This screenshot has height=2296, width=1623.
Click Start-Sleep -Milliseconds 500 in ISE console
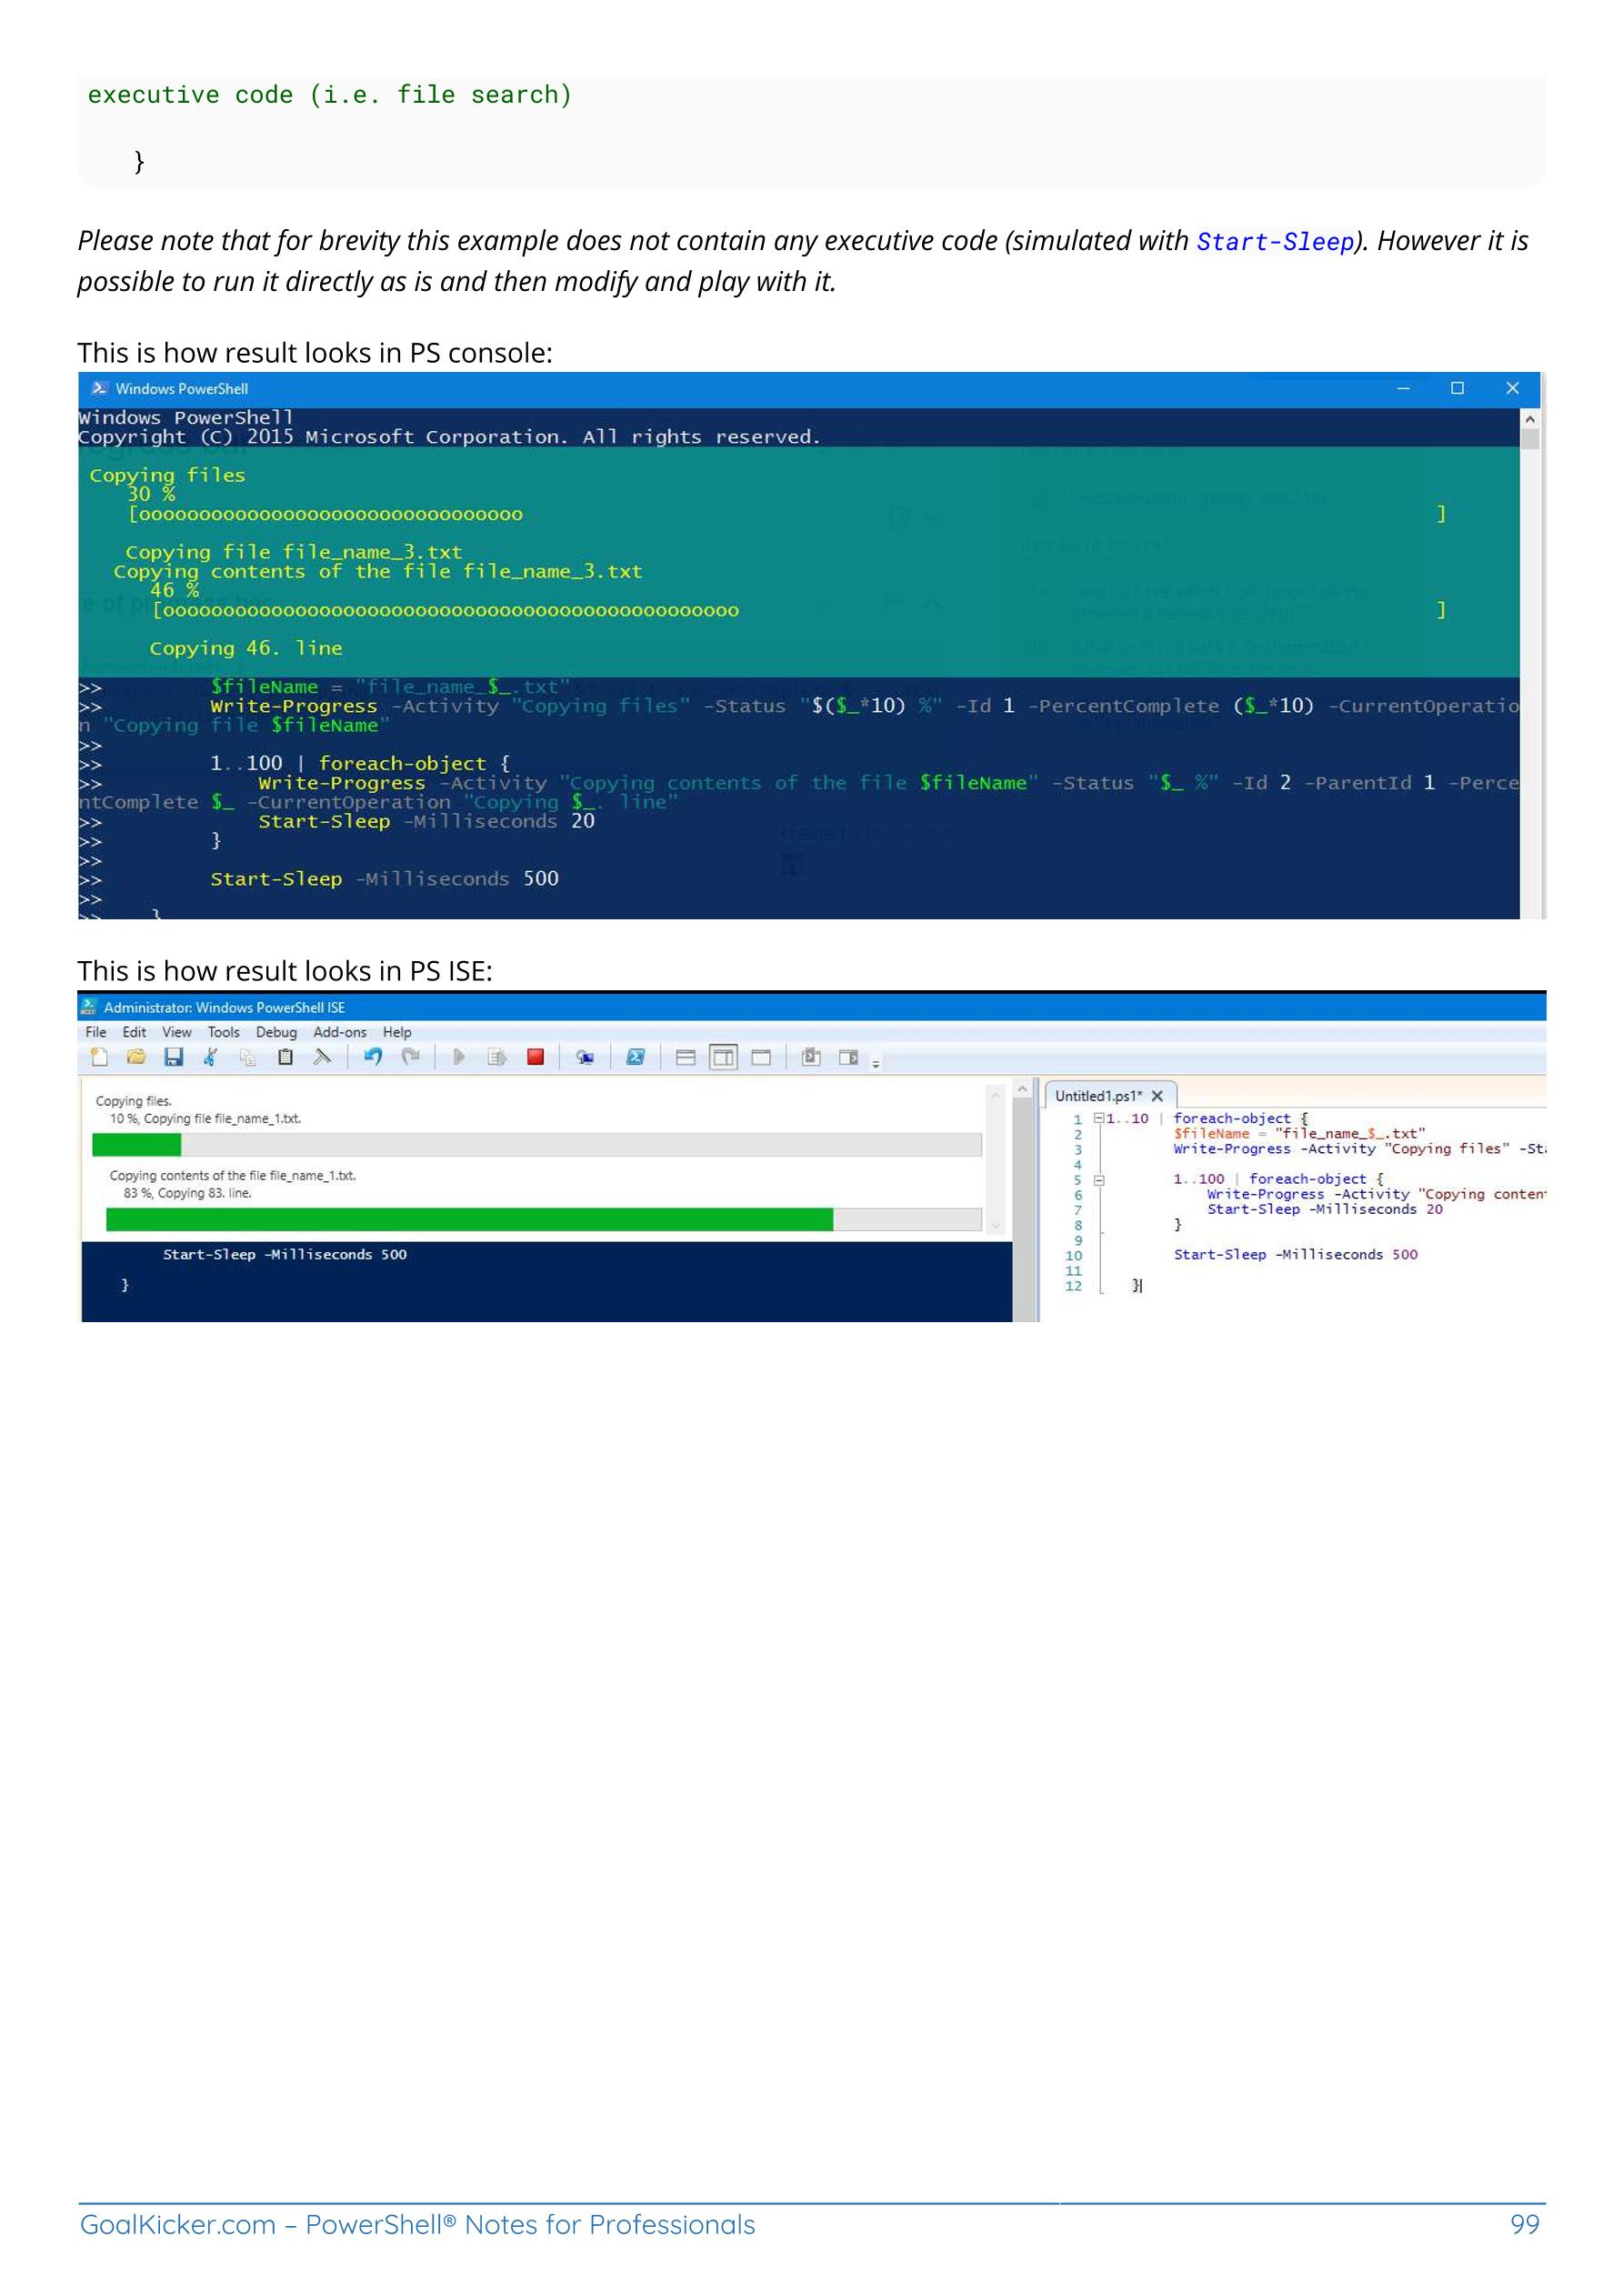click(x=285, y=1254)
